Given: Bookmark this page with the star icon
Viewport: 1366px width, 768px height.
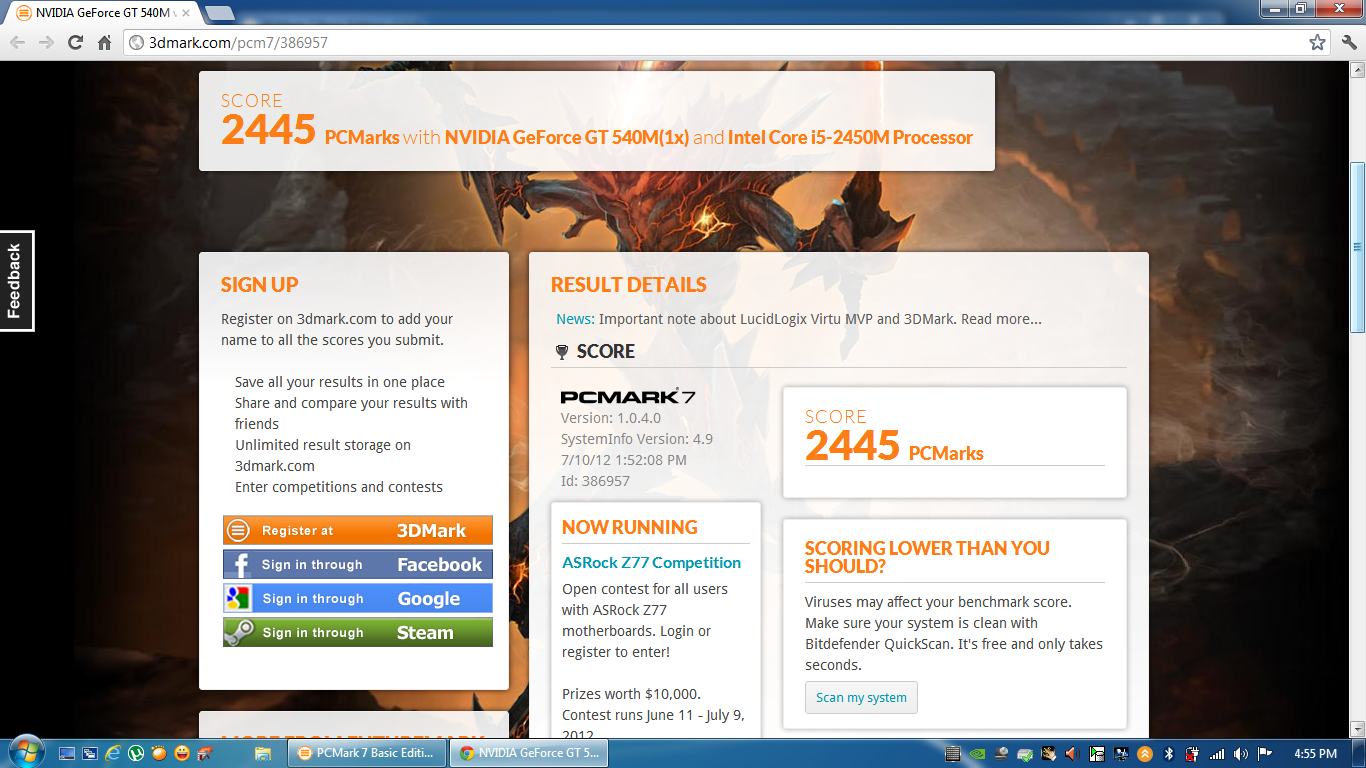Looking at the screenshot, I should (1318, 42).
